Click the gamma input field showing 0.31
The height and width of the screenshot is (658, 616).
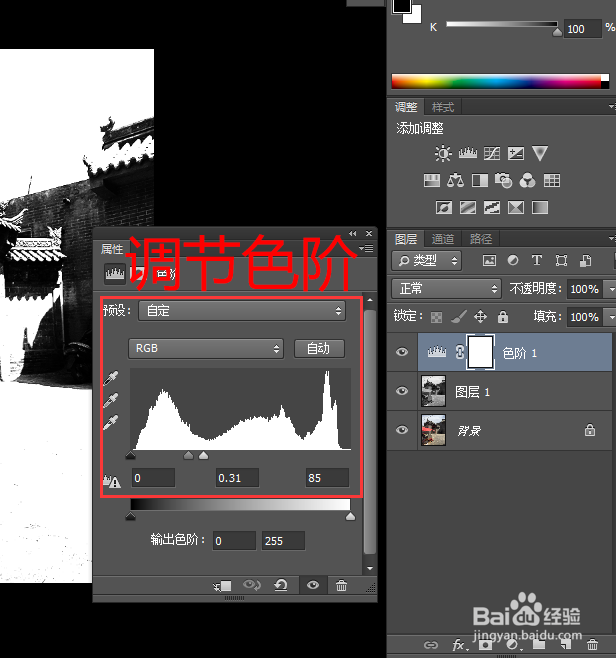238,478
